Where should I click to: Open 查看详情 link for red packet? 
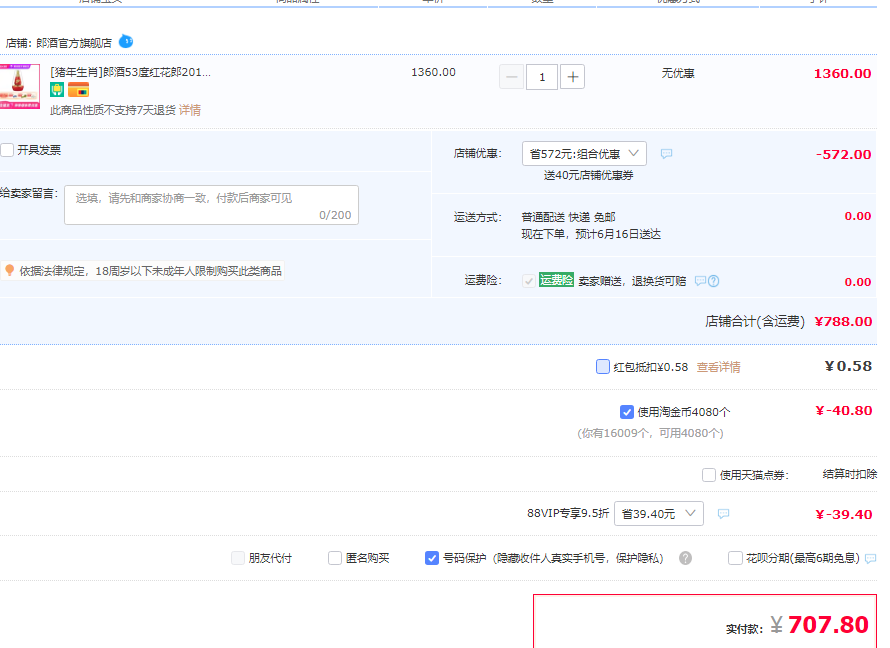click(719, 367)
